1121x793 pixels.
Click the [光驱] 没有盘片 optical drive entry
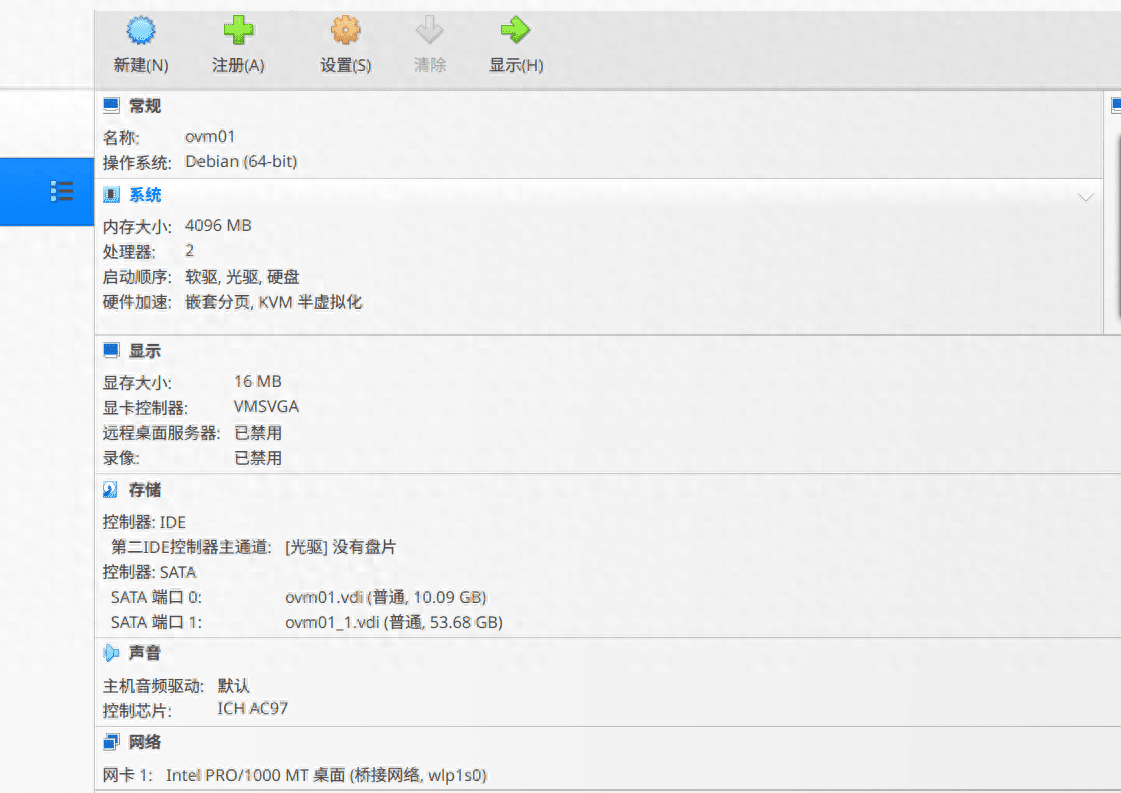coord(341,547)
